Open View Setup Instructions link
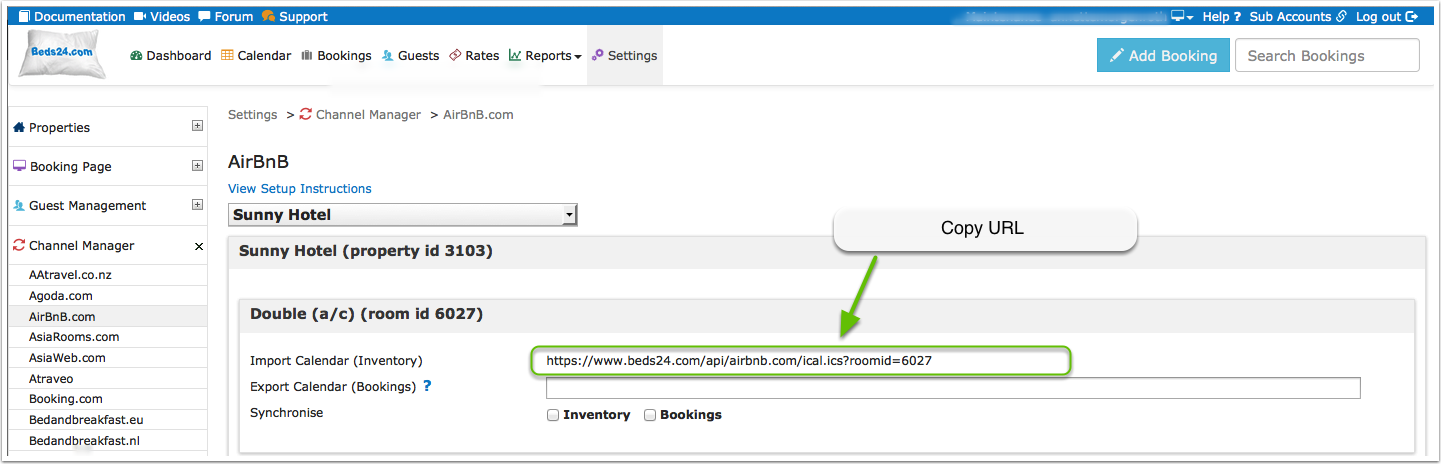The image size is (1441, 464). 300,189
